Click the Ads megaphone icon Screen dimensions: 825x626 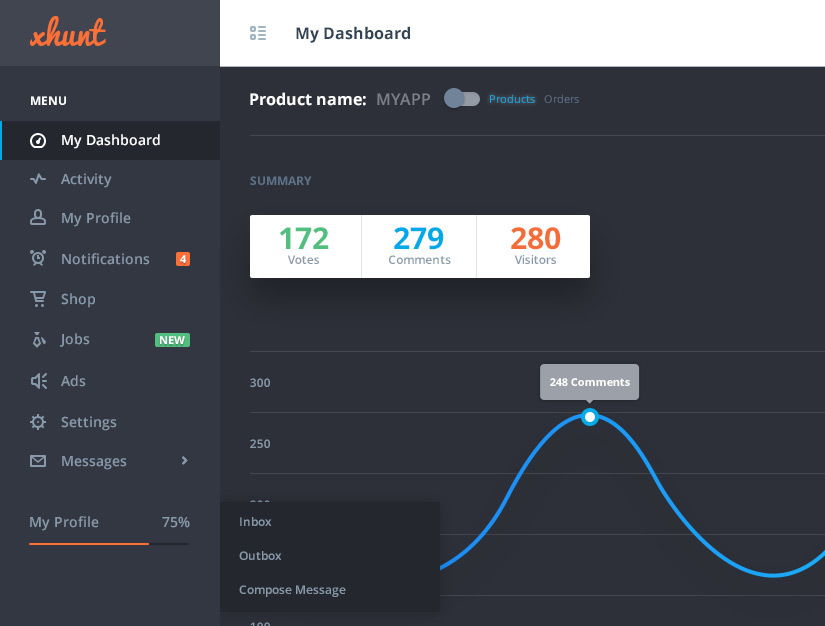coord(38,381)
